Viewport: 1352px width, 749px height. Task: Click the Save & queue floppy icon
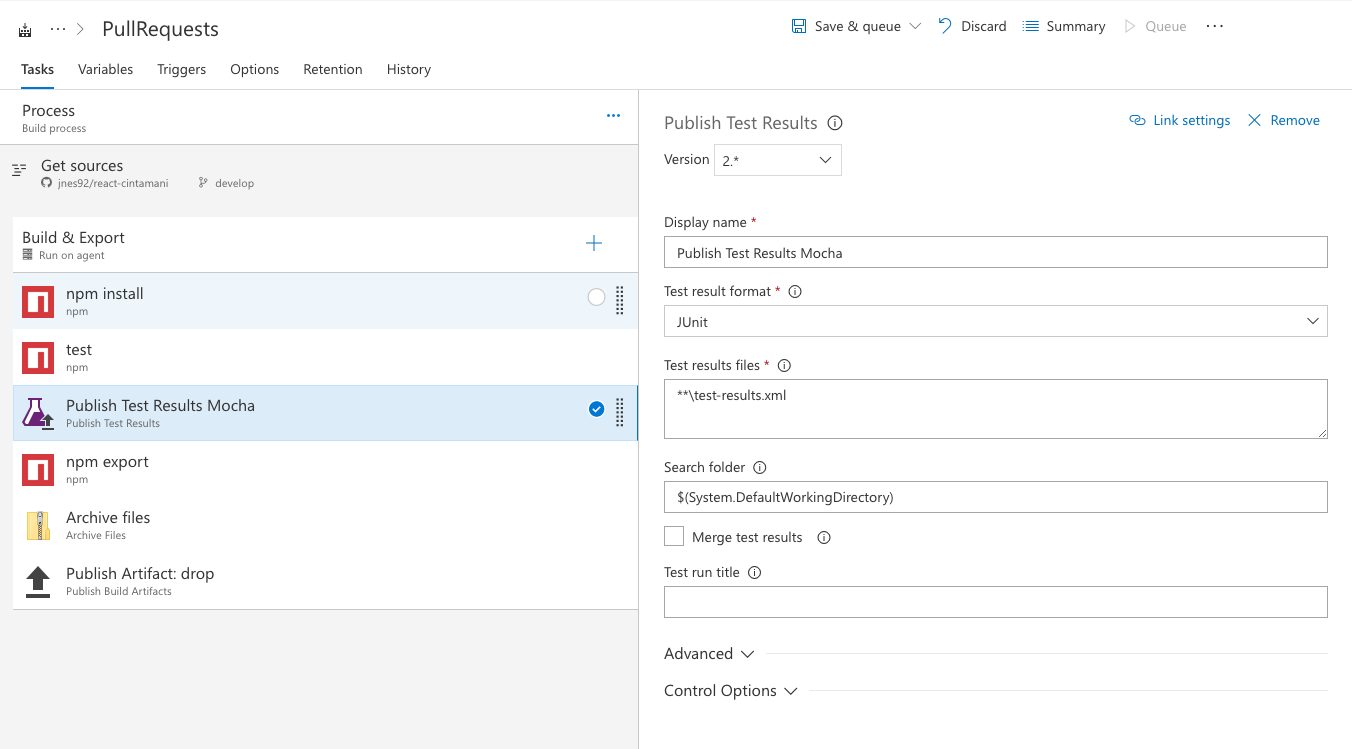799,26
